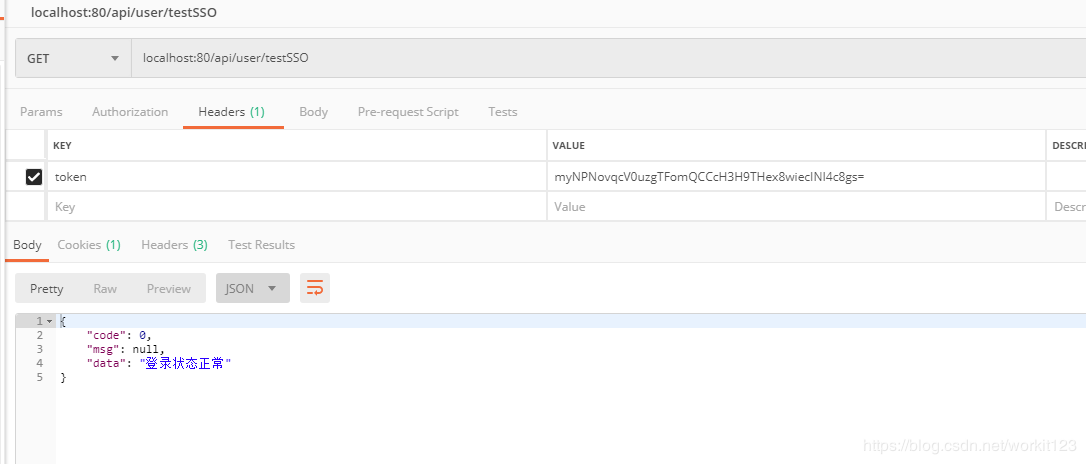Click the empty Key placeholder field

[x=295, y=207]
